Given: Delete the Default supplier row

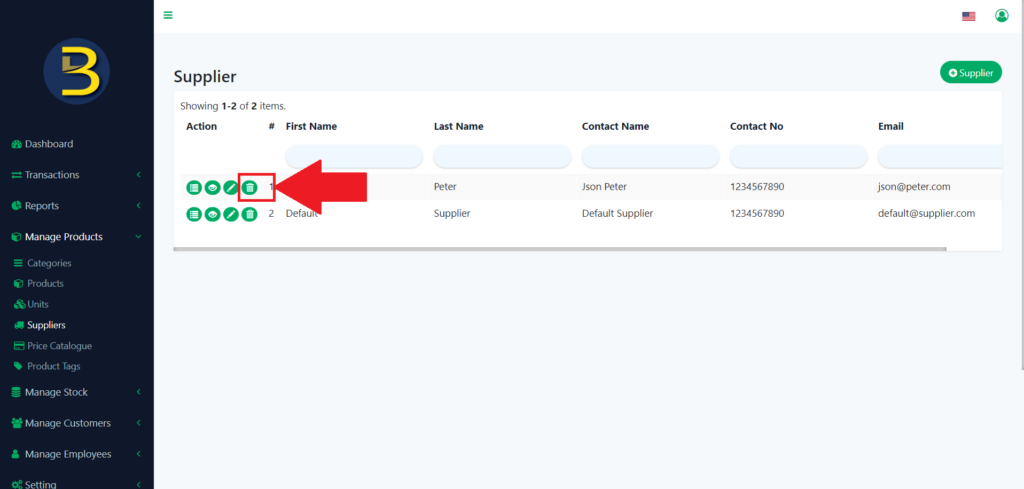Looking at the screenshot, I should coord(250,214).
